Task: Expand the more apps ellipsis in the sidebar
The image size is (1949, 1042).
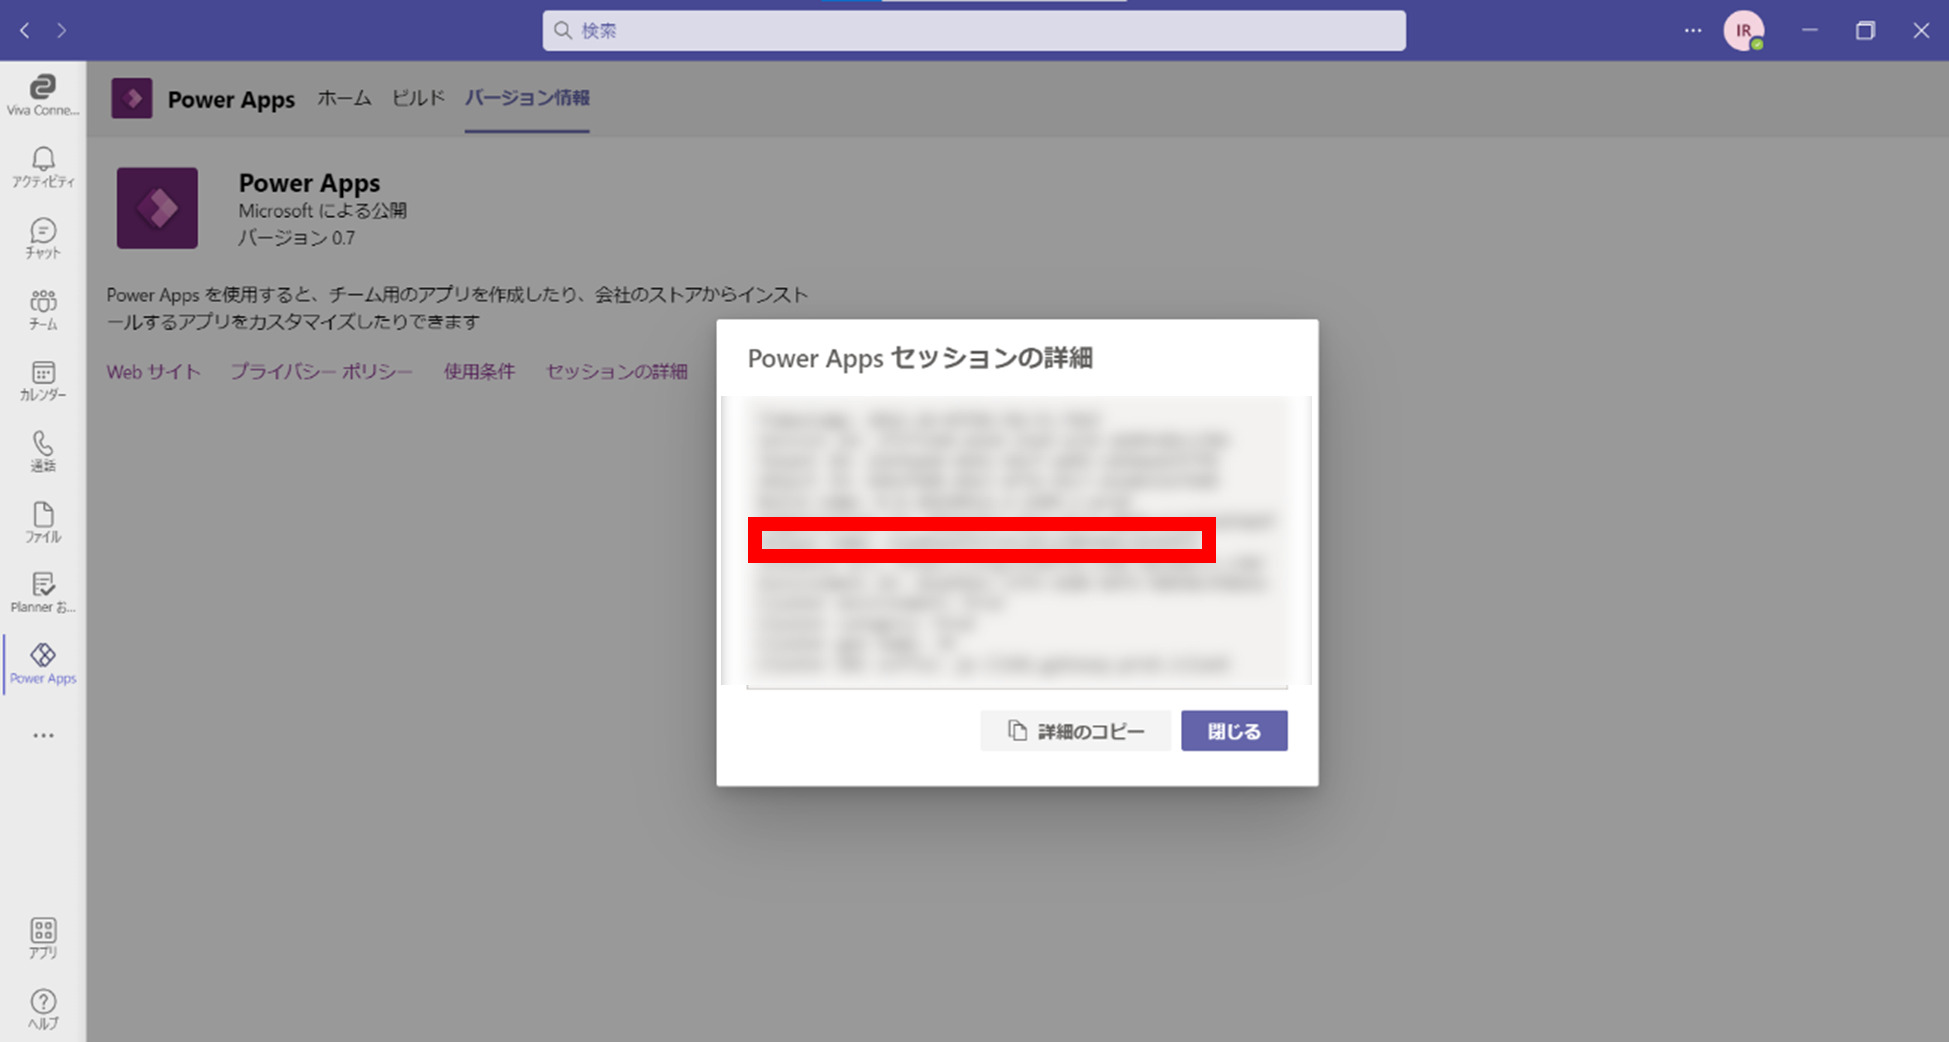Action: 42,735
